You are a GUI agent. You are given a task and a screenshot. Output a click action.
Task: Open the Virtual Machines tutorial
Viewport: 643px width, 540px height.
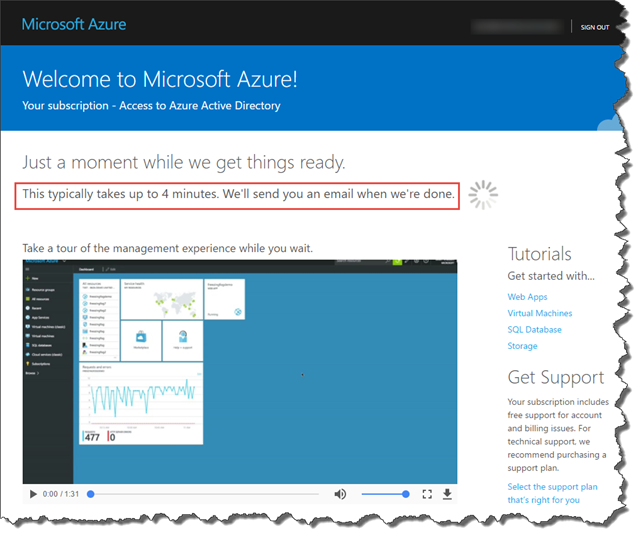coord(540,313)
